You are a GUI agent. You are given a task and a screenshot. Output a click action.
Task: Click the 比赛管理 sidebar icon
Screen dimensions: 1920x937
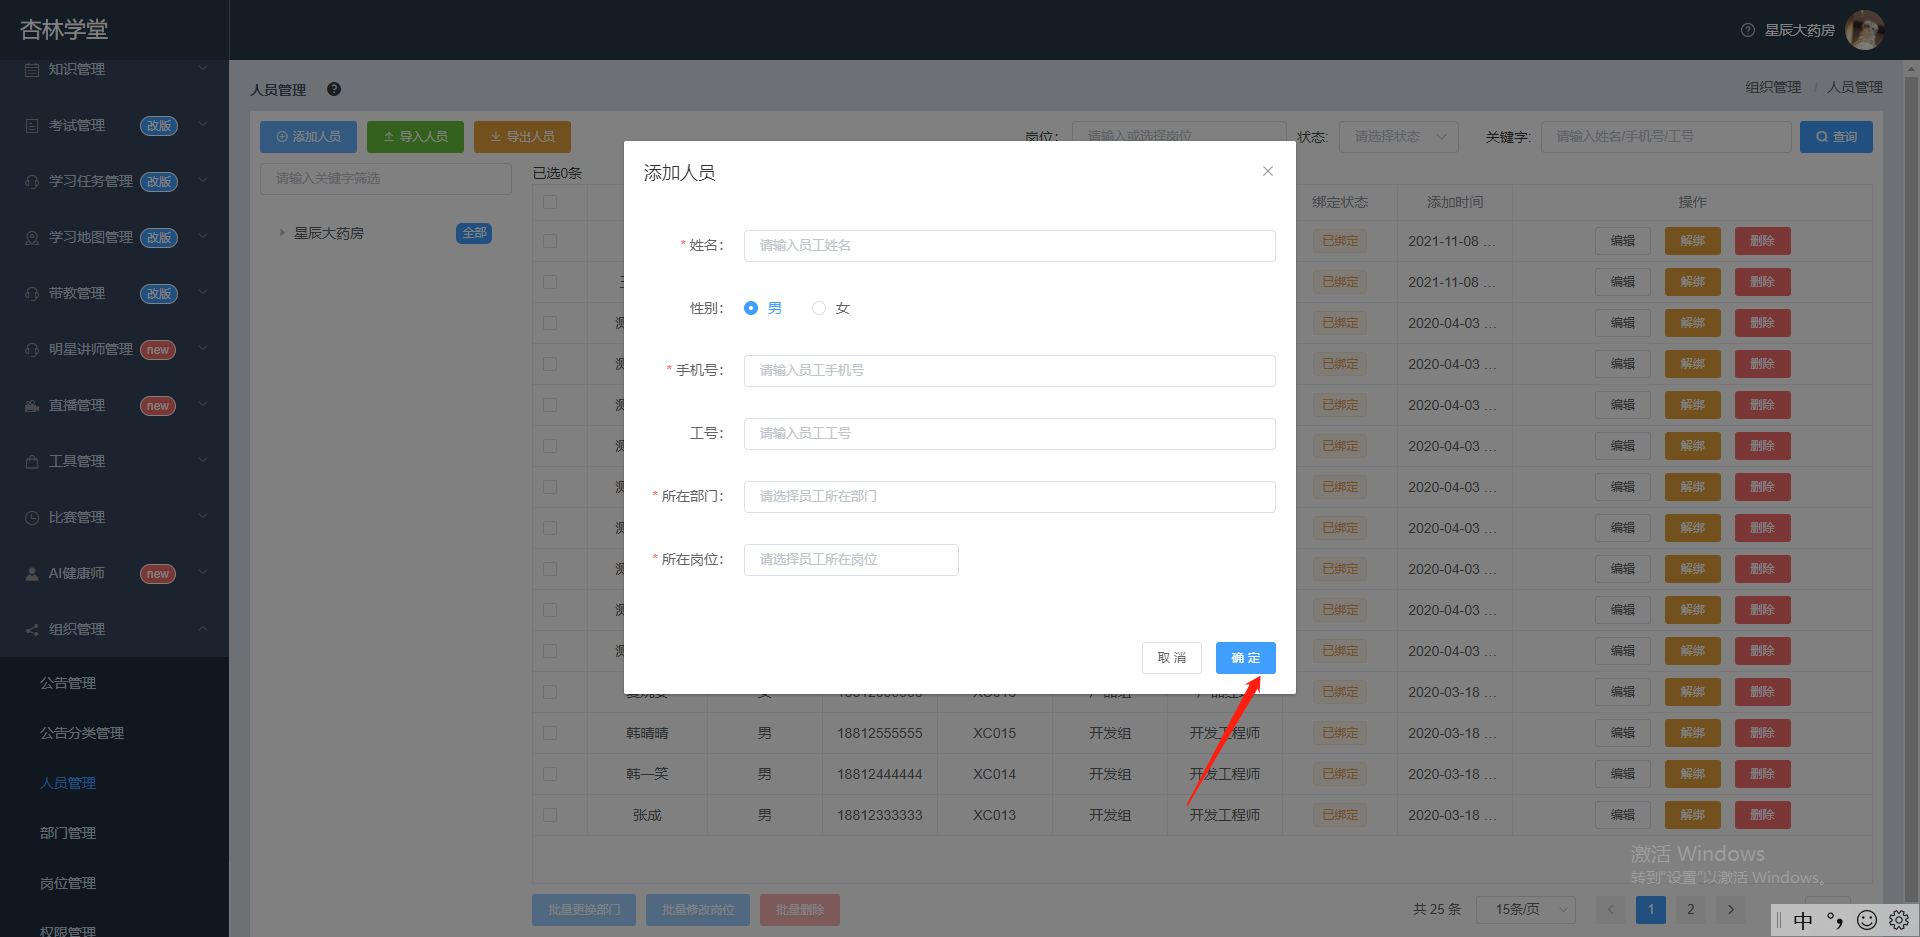[32, 518]
